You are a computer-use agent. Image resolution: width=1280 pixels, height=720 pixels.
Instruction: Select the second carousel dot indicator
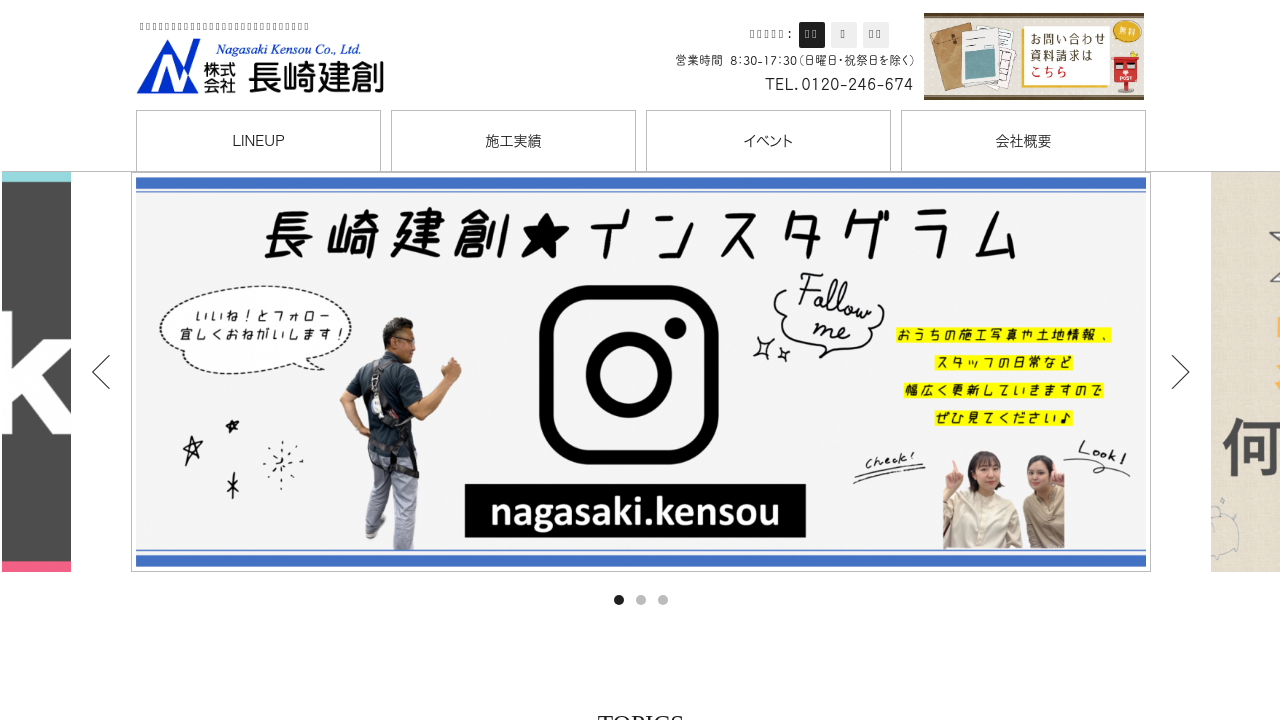[x=641, y=600]
